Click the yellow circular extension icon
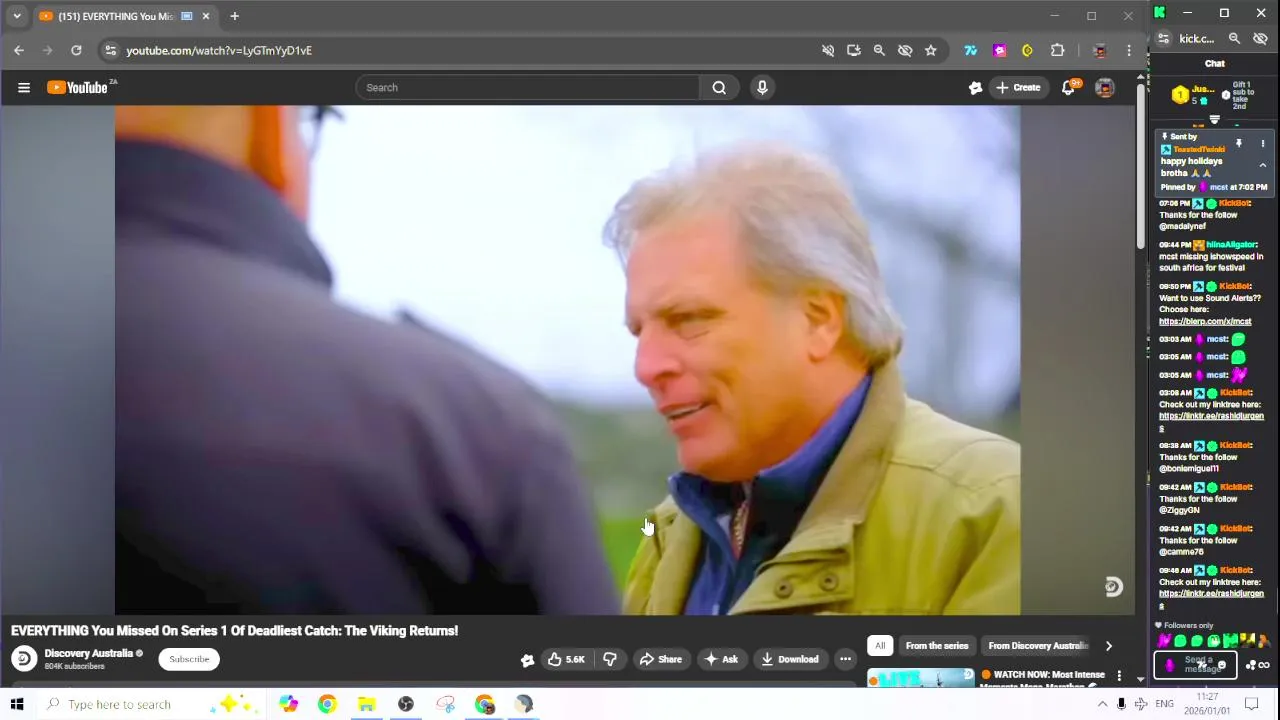The width and height of the screenshot is (1280, 720). click(1027, 50)
